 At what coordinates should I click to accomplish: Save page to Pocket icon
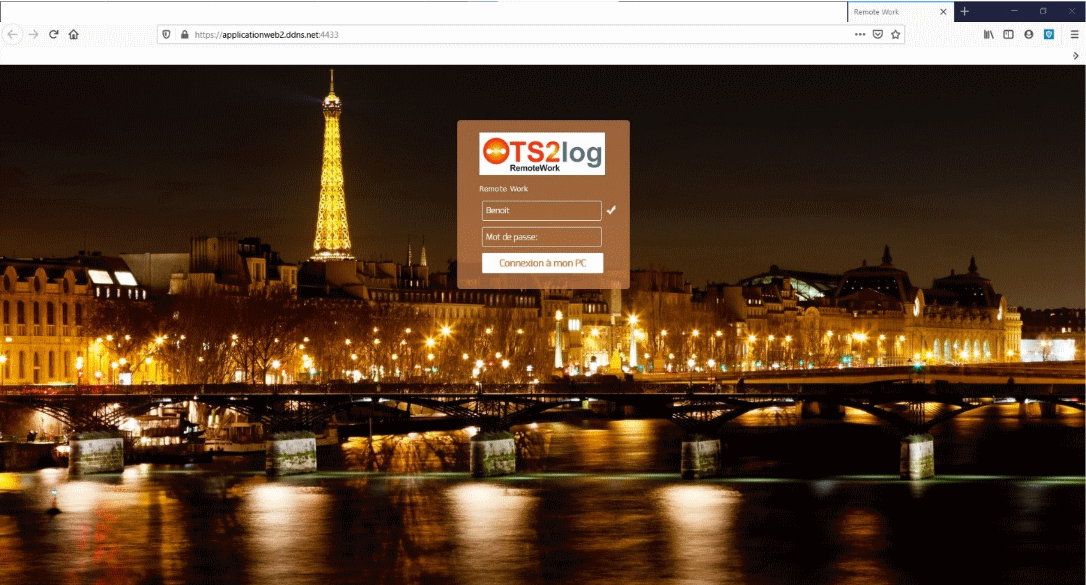[x=878, y=34]
